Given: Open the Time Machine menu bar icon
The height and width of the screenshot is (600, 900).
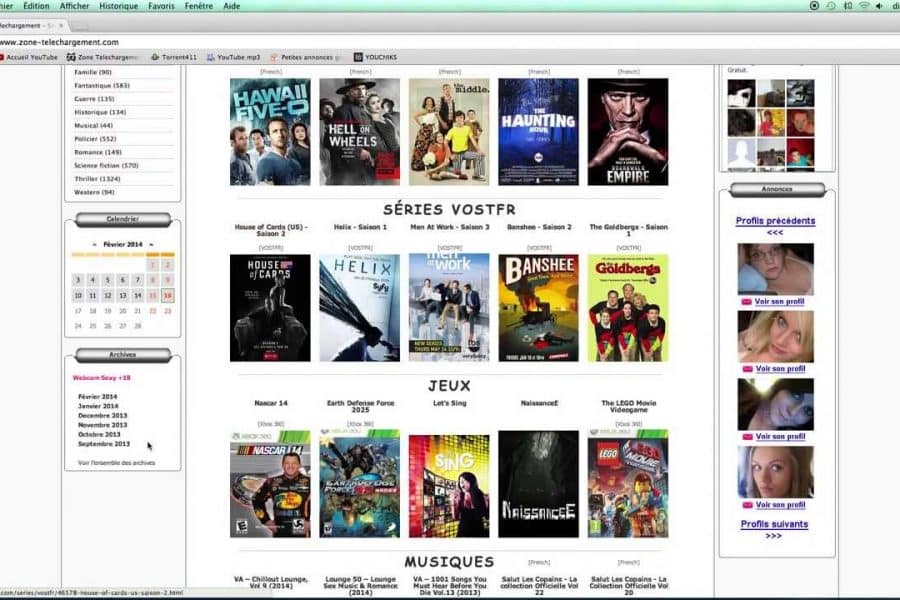Looking at the screenshot, I should click(829, 6).
